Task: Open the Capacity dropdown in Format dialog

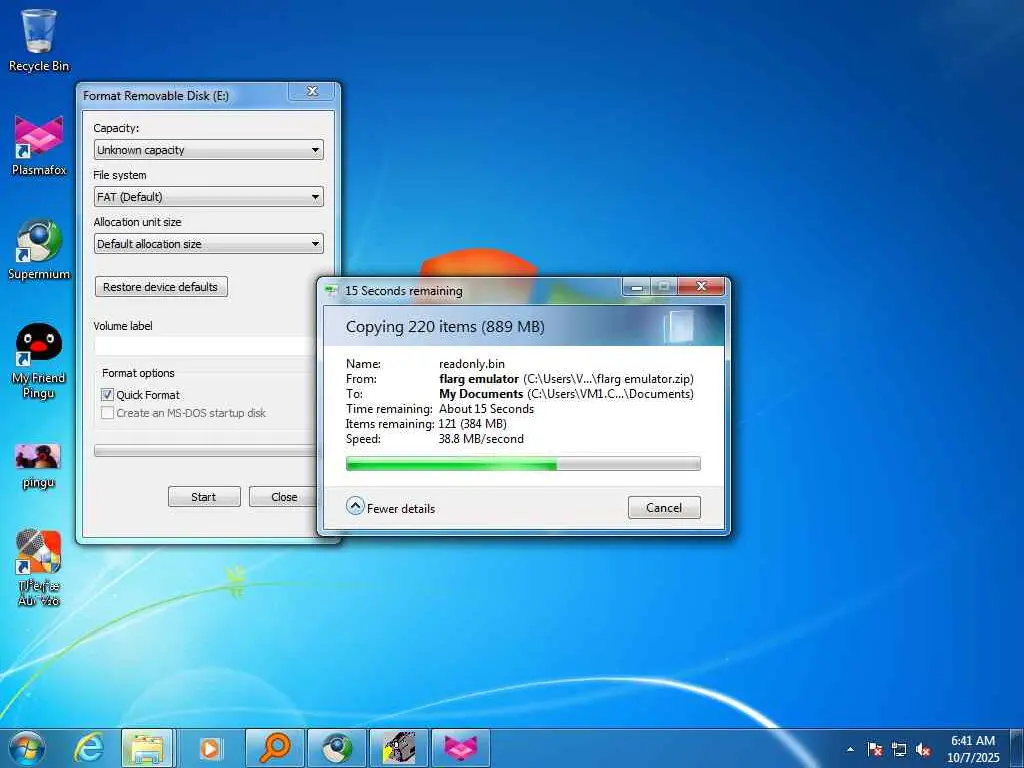Action: tap(208, 150)
